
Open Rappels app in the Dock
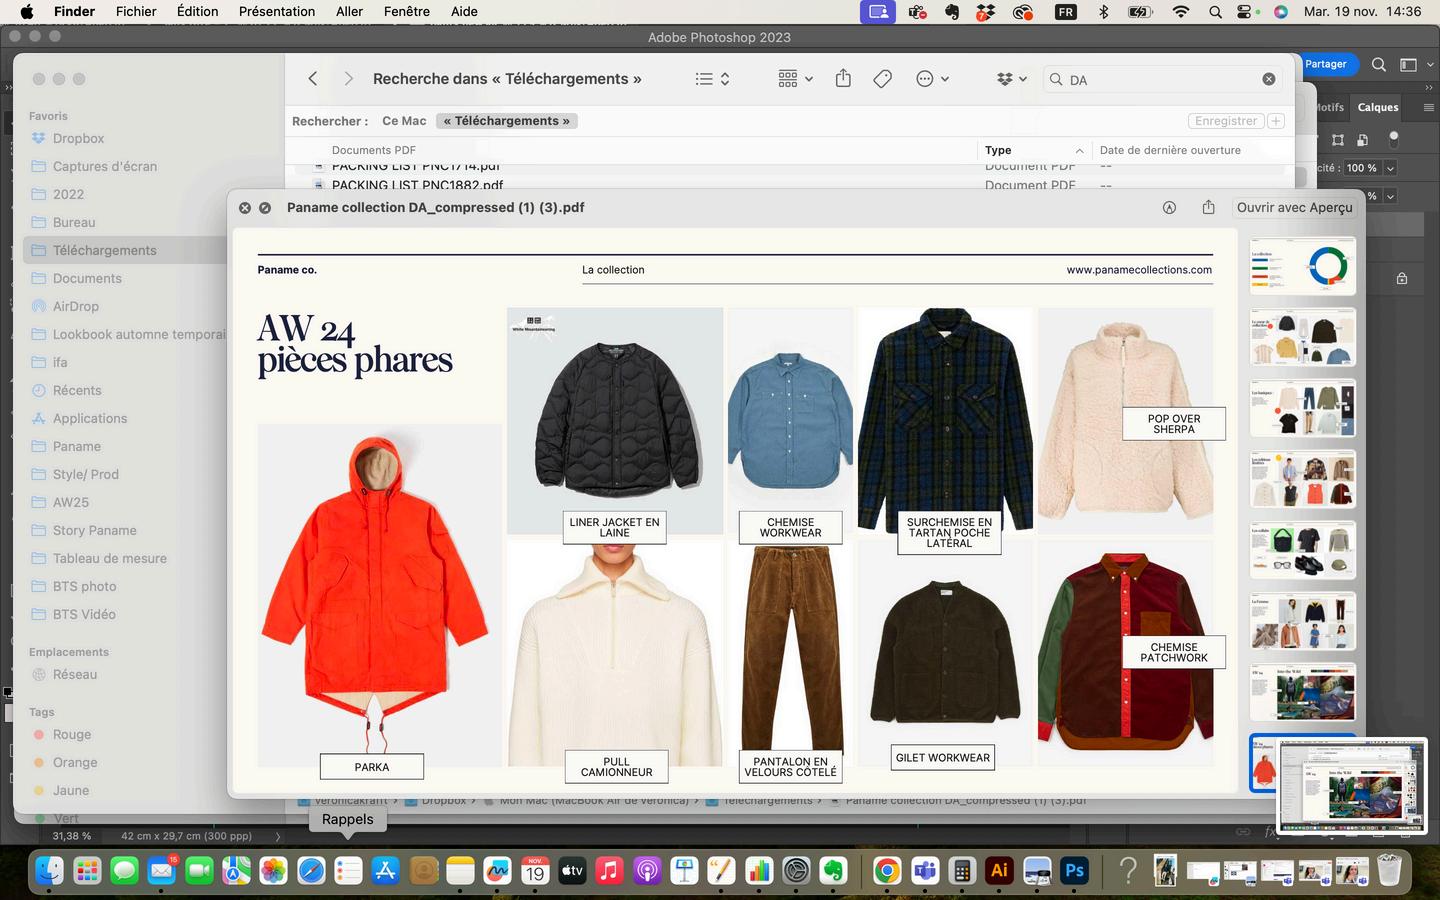[348, 871]
